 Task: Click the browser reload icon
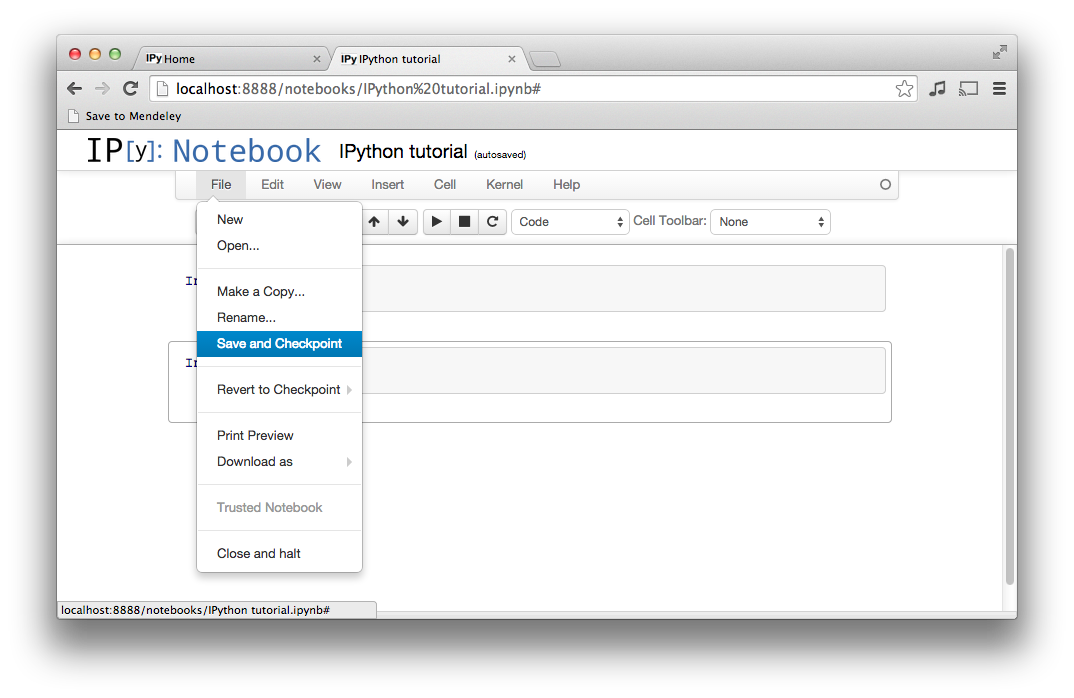130,89
